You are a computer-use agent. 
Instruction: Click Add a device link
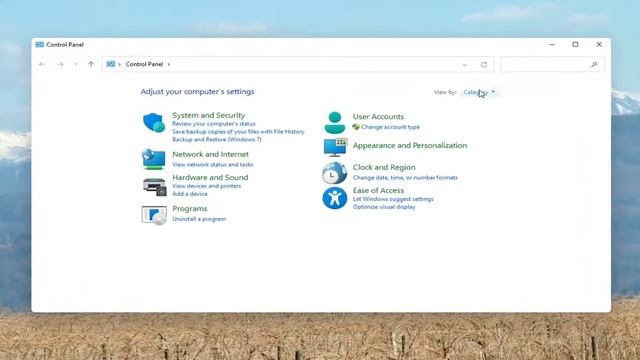coord(190,194)
